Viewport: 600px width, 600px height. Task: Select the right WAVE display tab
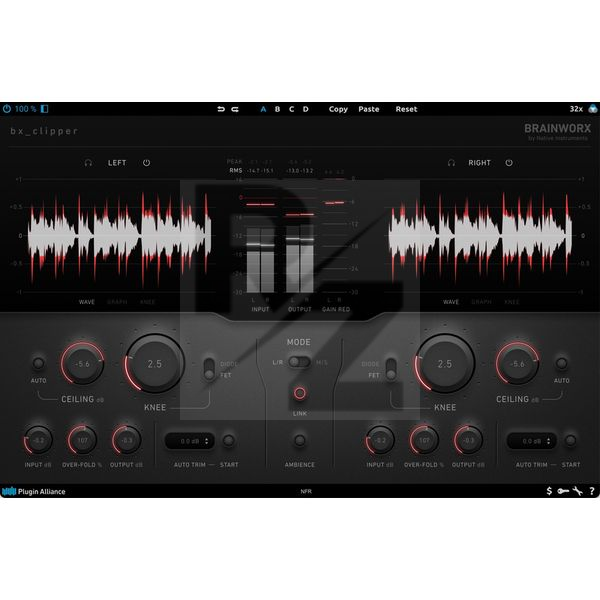pyautogui.click(x=451, y=302)
